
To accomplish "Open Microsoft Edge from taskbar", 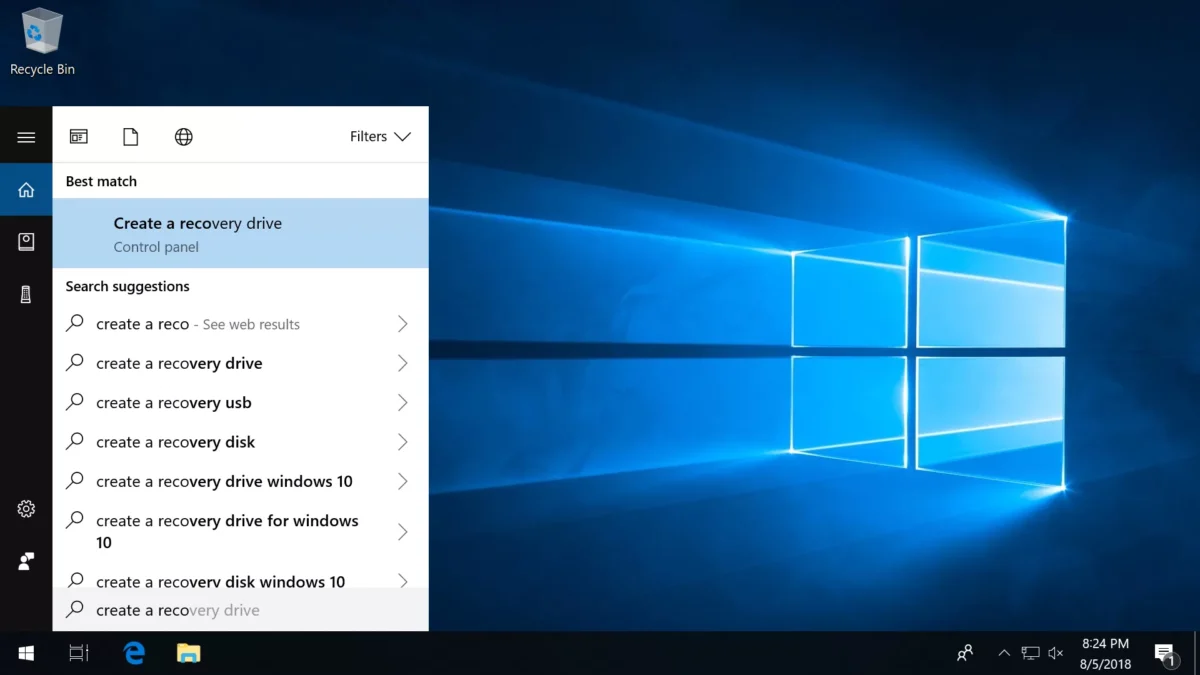I will coord(134,653).
